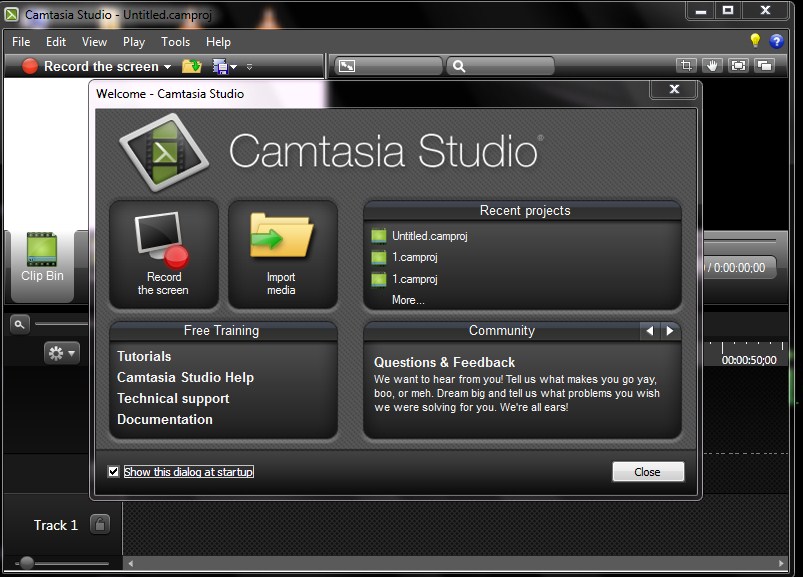Click the track height slider handle
Viewport: 803px width, 577px height.
(27, 563)
